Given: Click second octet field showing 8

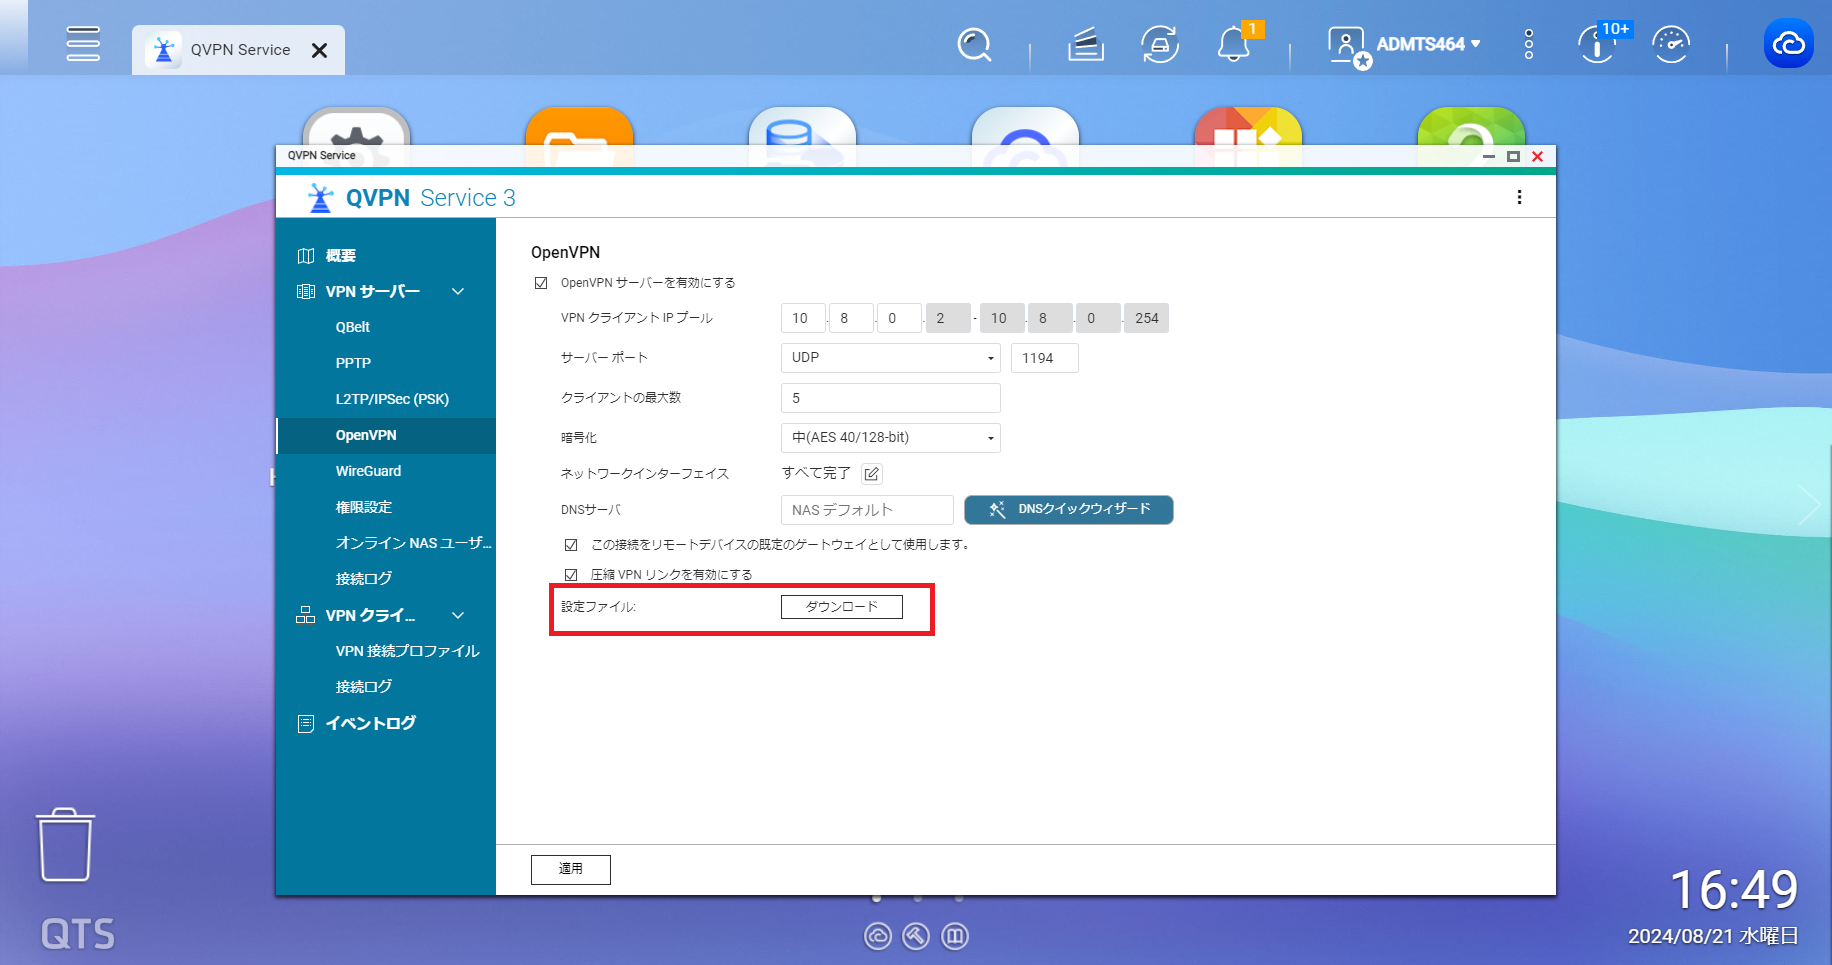Looking at the screenshot, I should click(850, 318).
